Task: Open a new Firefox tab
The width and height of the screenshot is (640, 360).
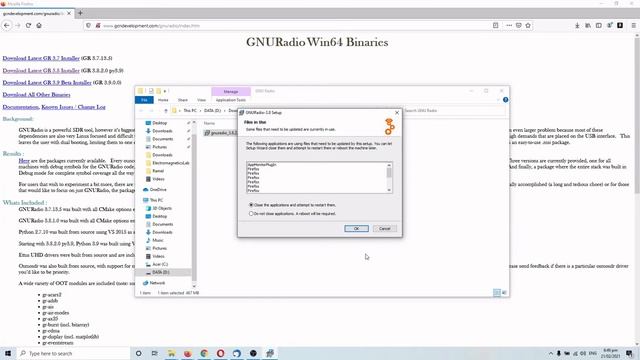Action: 80,13
